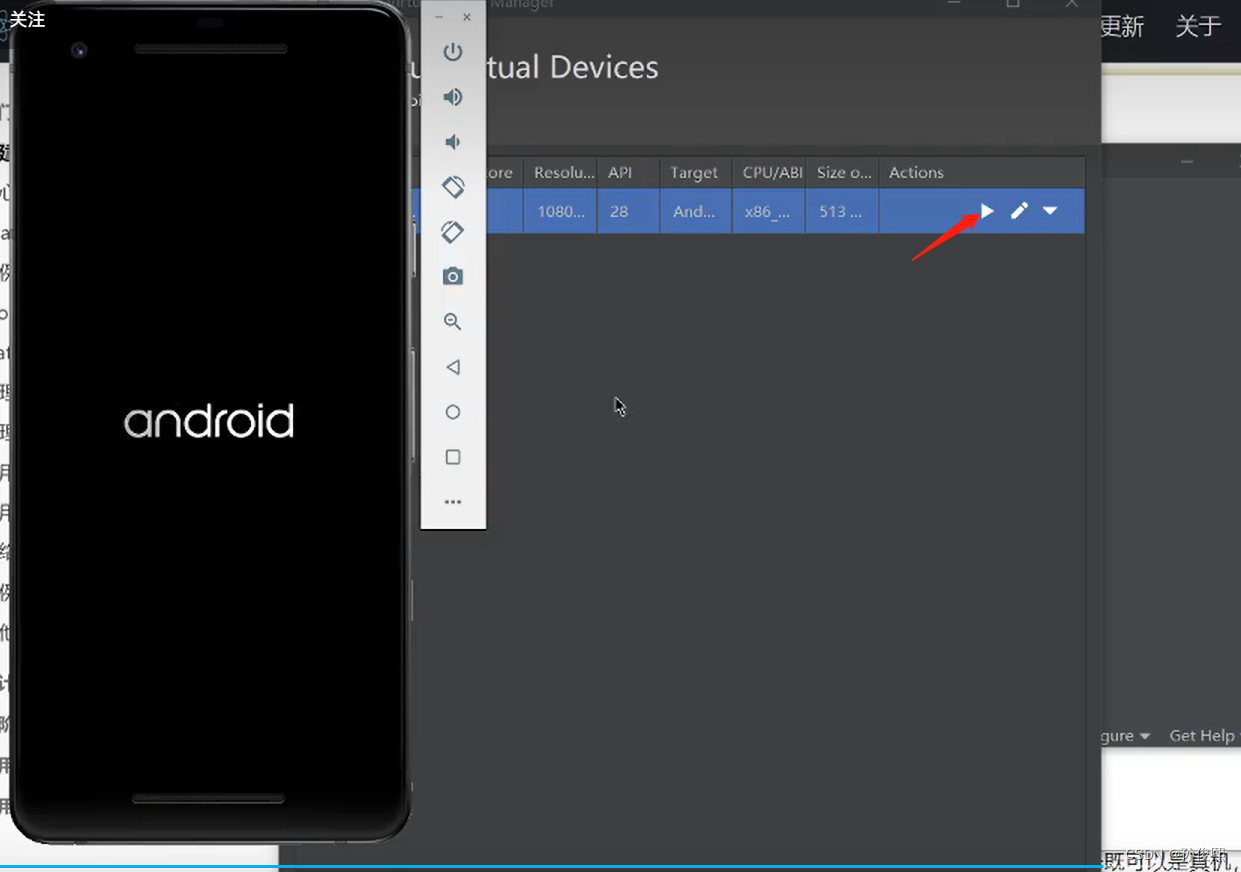Click the 关注 follow button
Image resolution: width=1241 pixels, height=872 pixels.
27,18
